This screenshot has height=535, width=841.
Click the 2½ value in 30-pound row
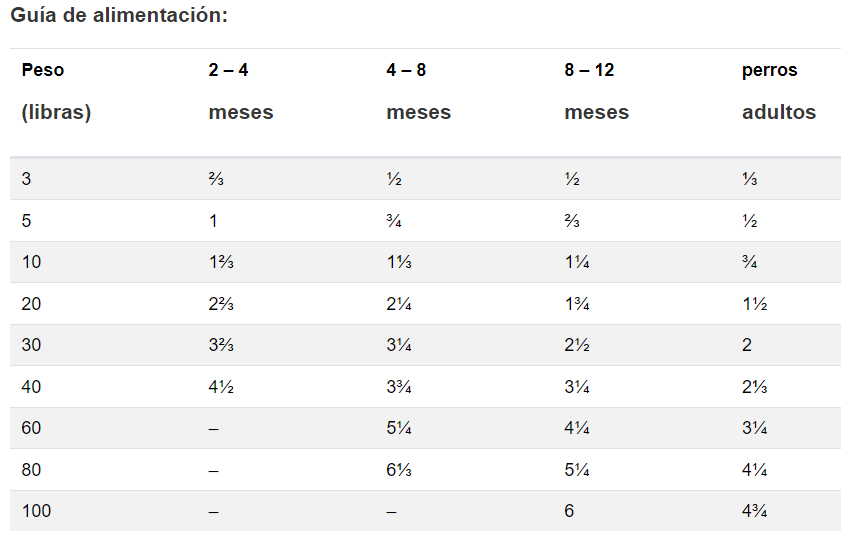577,345
